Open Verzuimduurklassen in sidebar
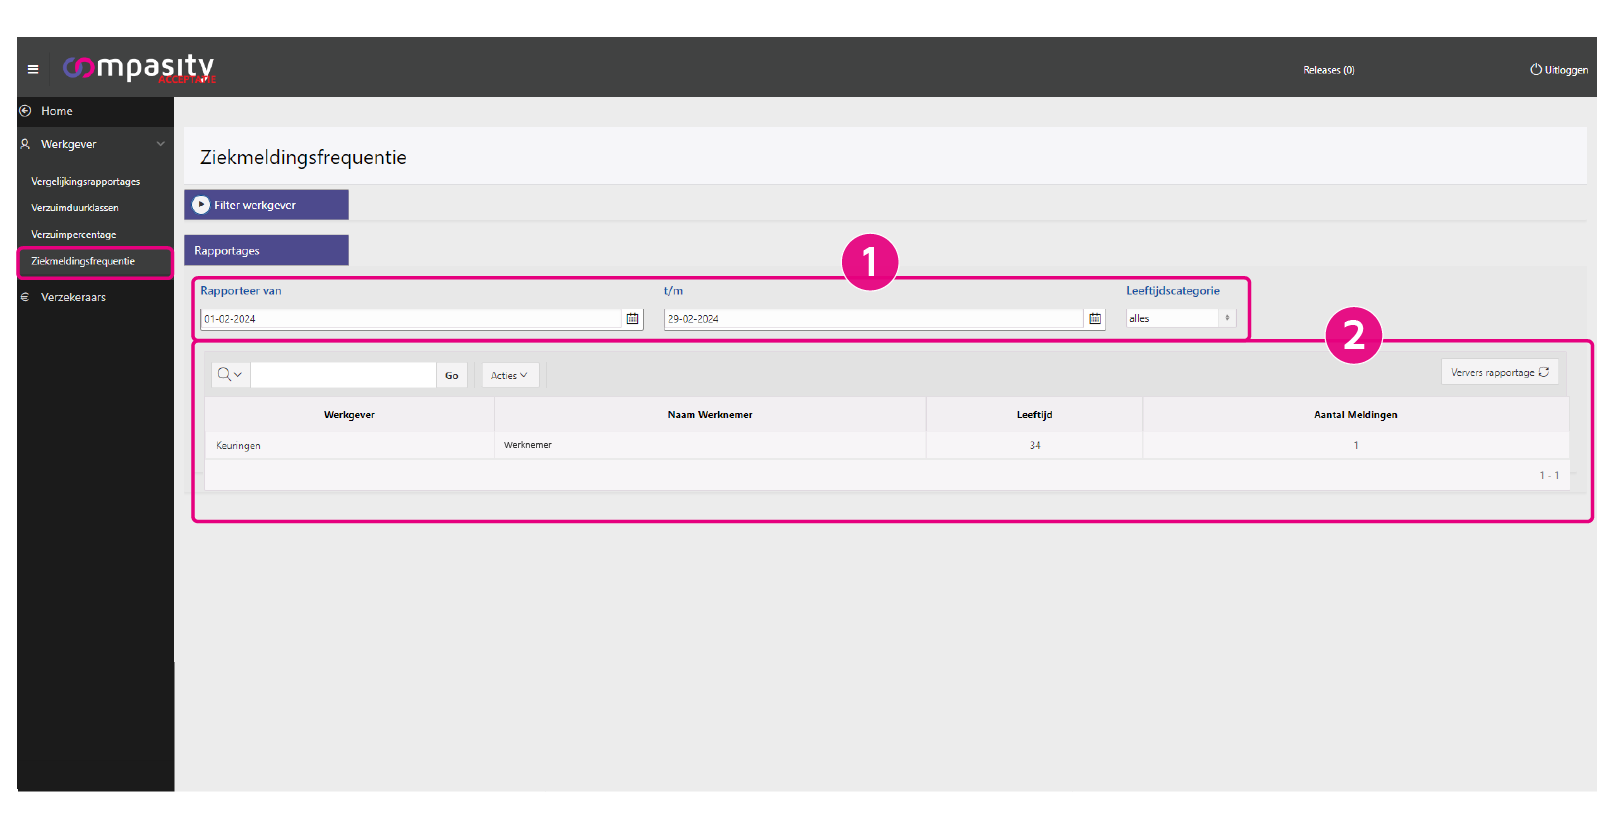 [x=75, y=208]
